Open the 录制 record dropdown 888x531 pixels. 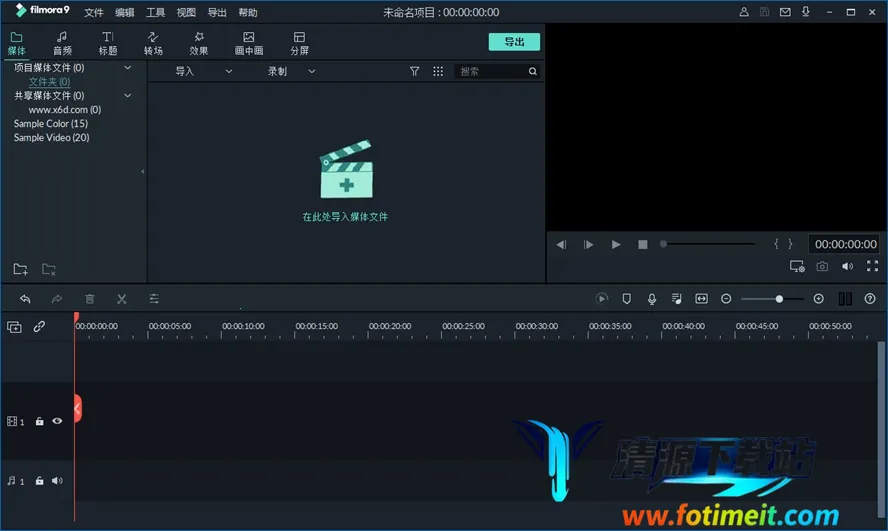point(291,72)
